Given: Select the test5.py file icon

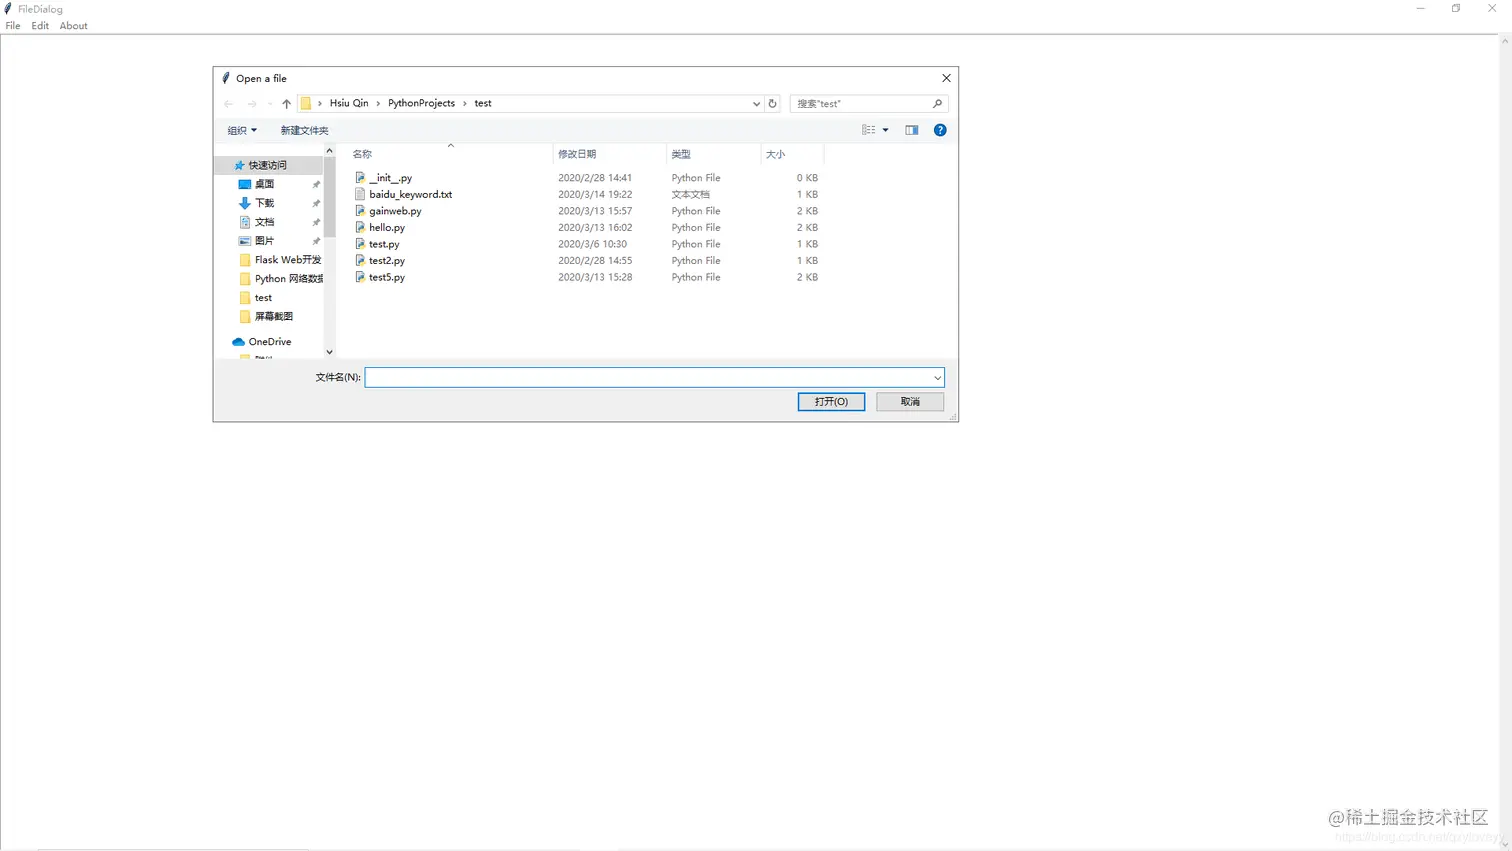Looking at the screenshot, I should tap(360, 277).
